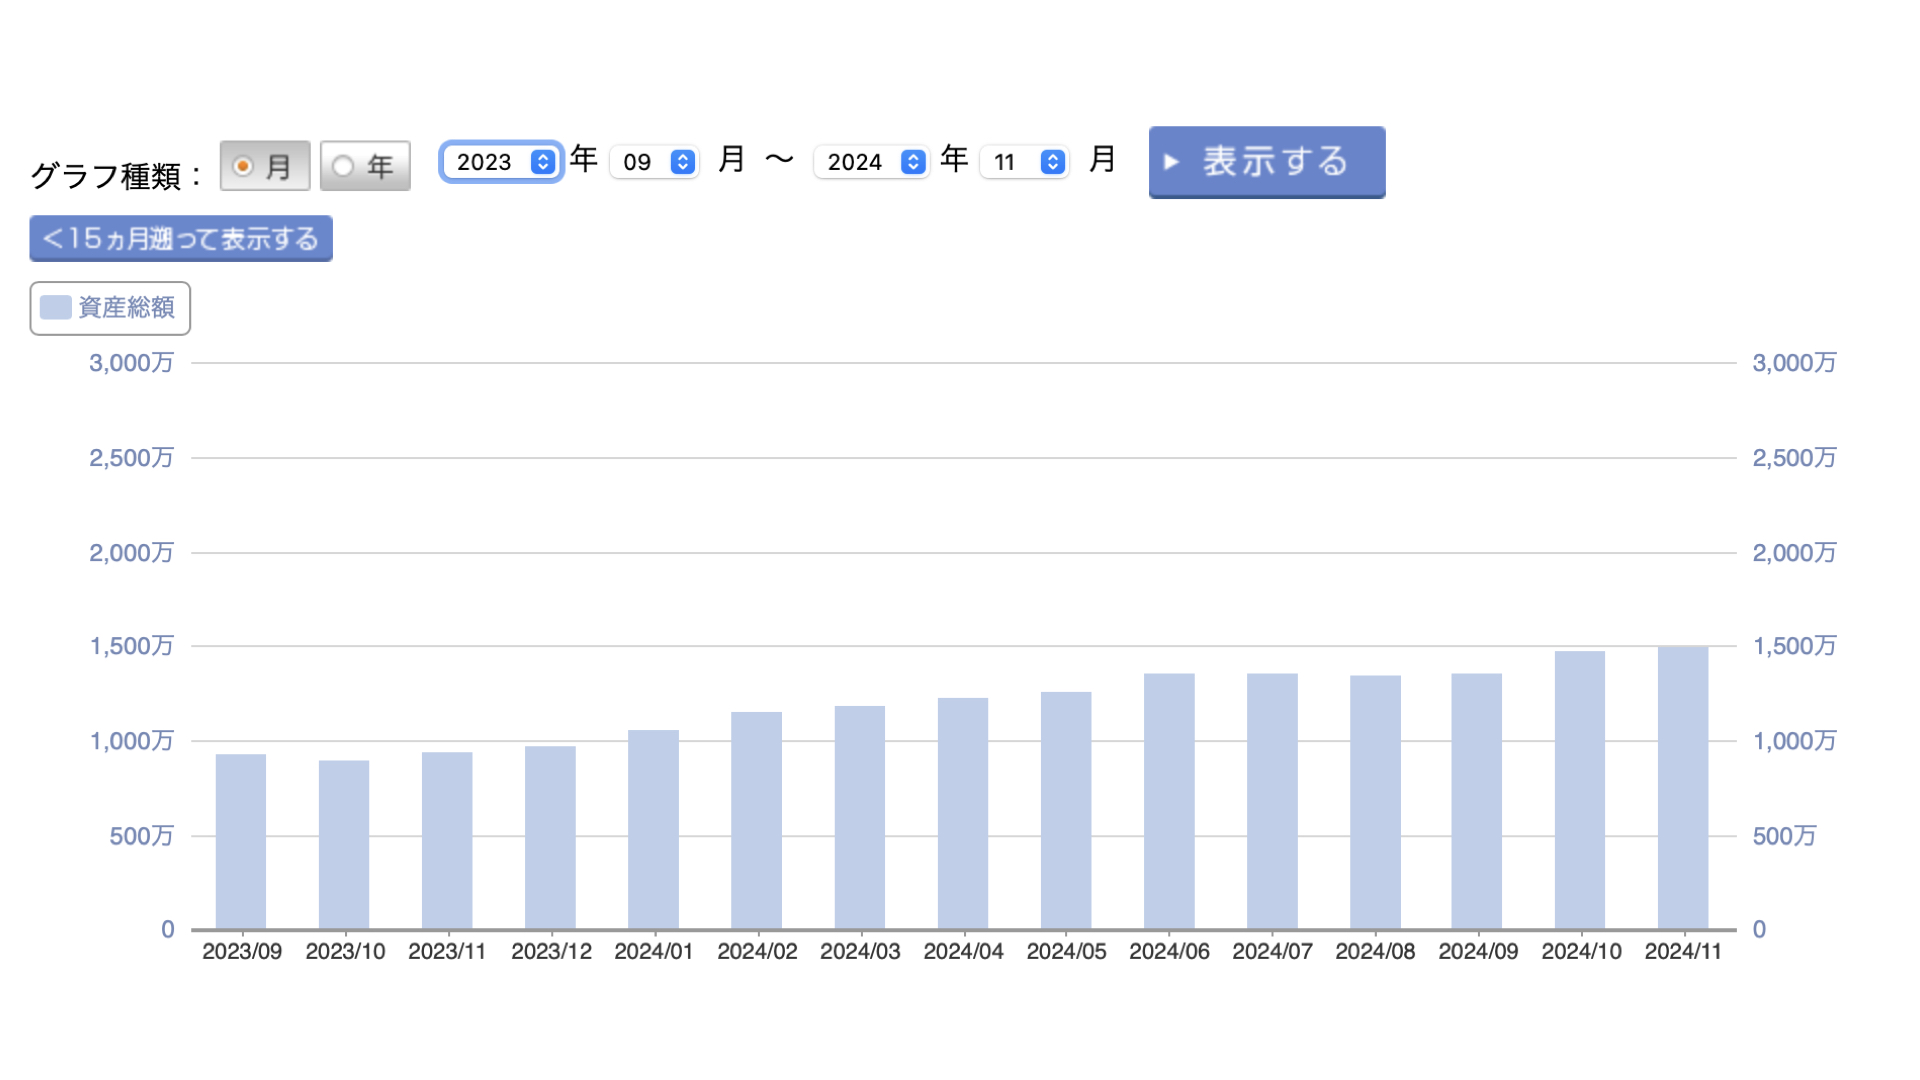Open the start year dropdown showing 2023
This screenshot has width=1920, height=1080.
pyautogui.click(x=501, y=162)
